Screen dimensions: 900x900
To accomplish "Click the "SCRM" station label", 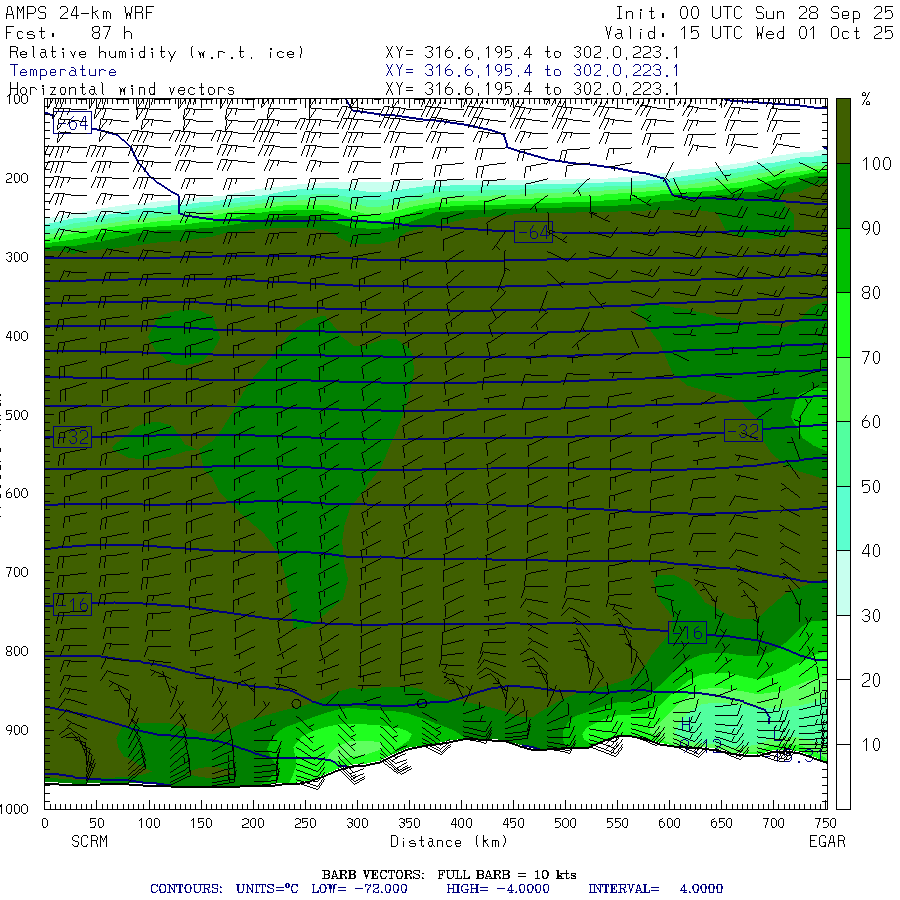I will pyautogui.click(x=89, y=841).
